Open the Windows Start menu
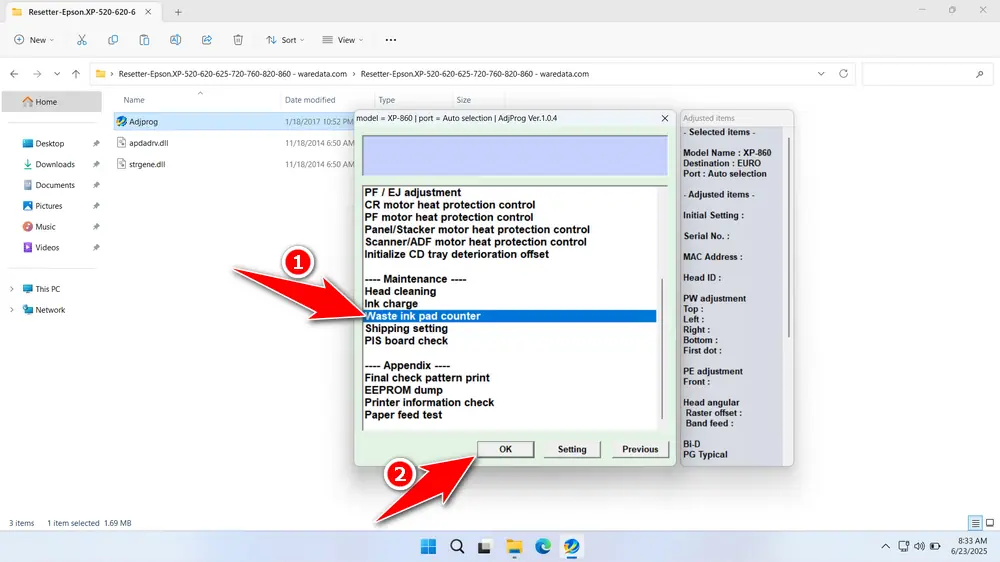1000x562 pixels. pos(429,547)
